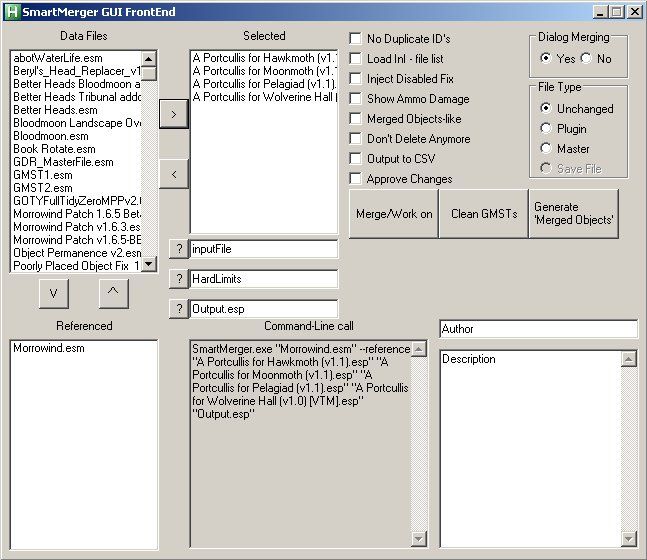The image size is (647, 560).
Task: Click the HardLimits text field
Action: [264, 279]
